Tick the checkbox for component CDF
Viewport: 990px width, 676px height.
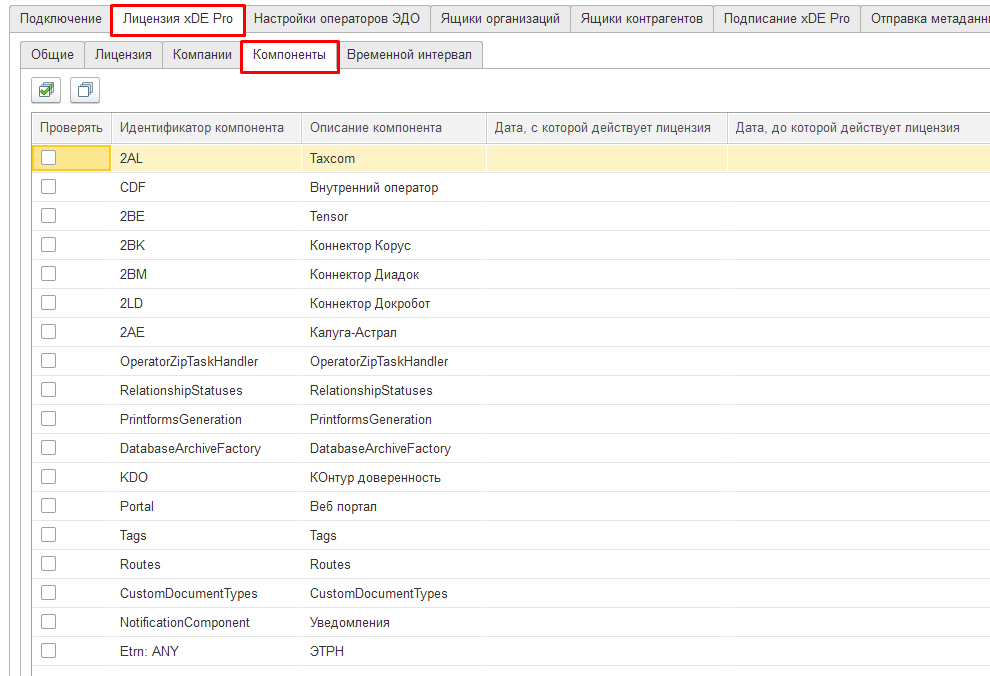(x=49, y=187)
